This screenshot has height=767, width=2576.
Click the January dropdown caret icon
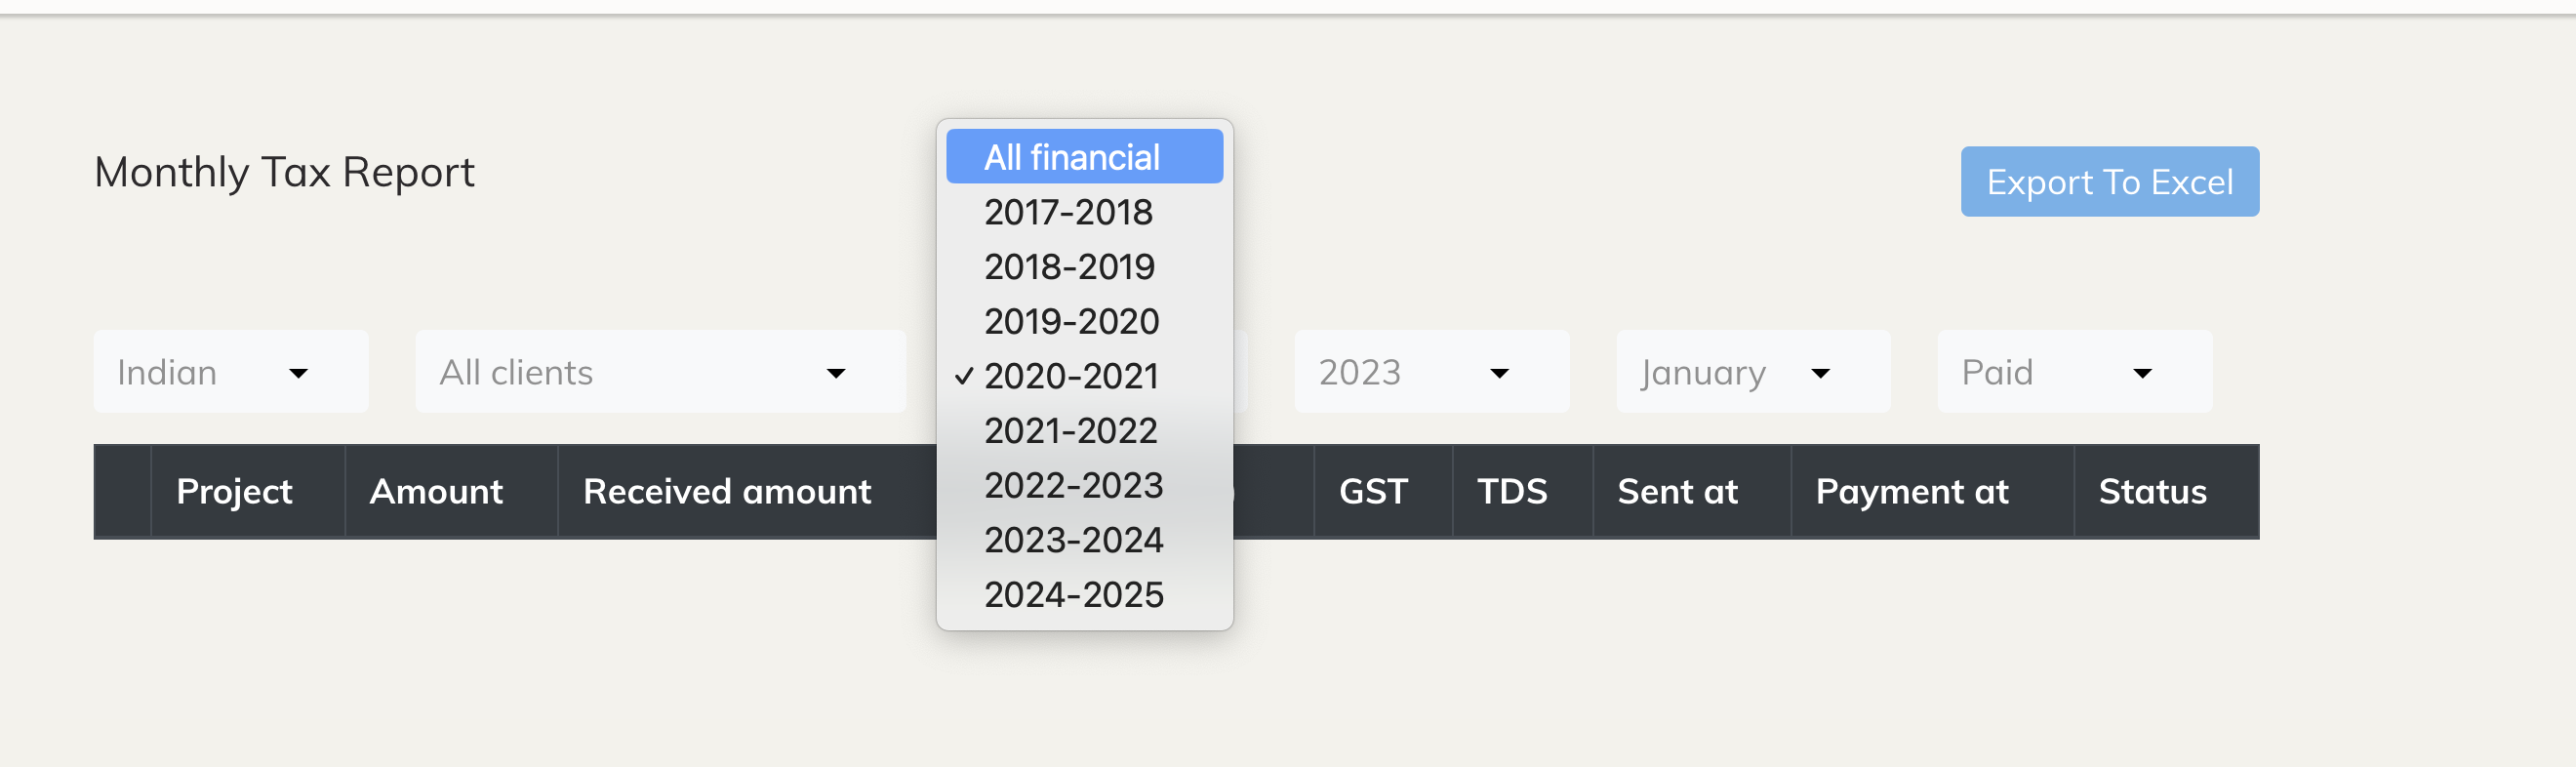1822,374
